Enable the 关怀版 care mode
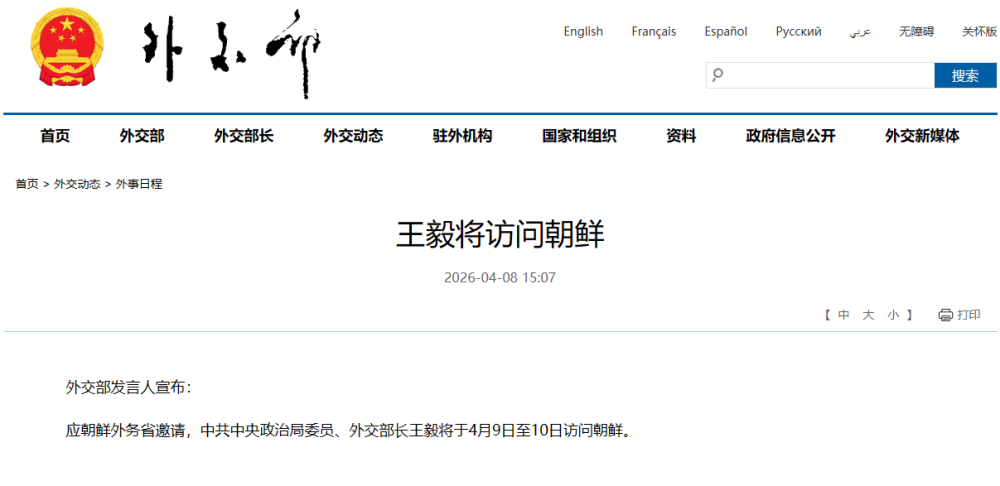 pos(979,32)
